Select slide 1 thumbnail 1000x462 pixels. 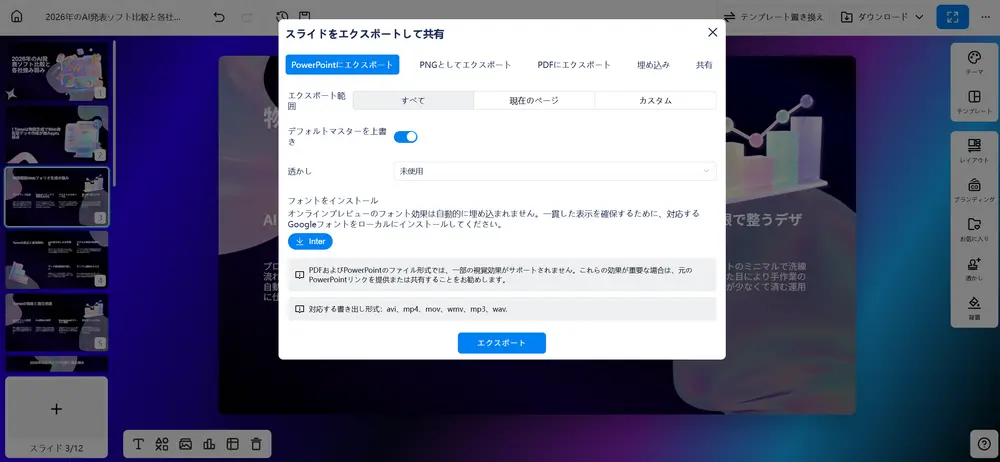point(57,71)
